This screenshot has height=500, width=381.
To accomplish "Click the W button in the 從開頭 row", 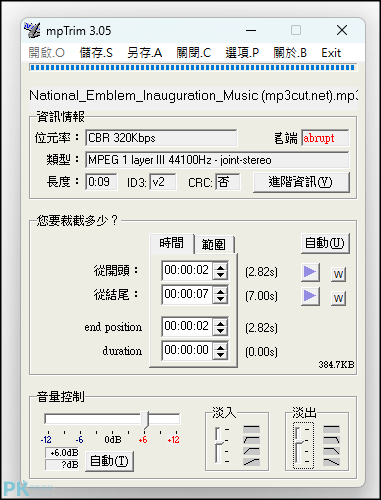I will pos(338,274).
